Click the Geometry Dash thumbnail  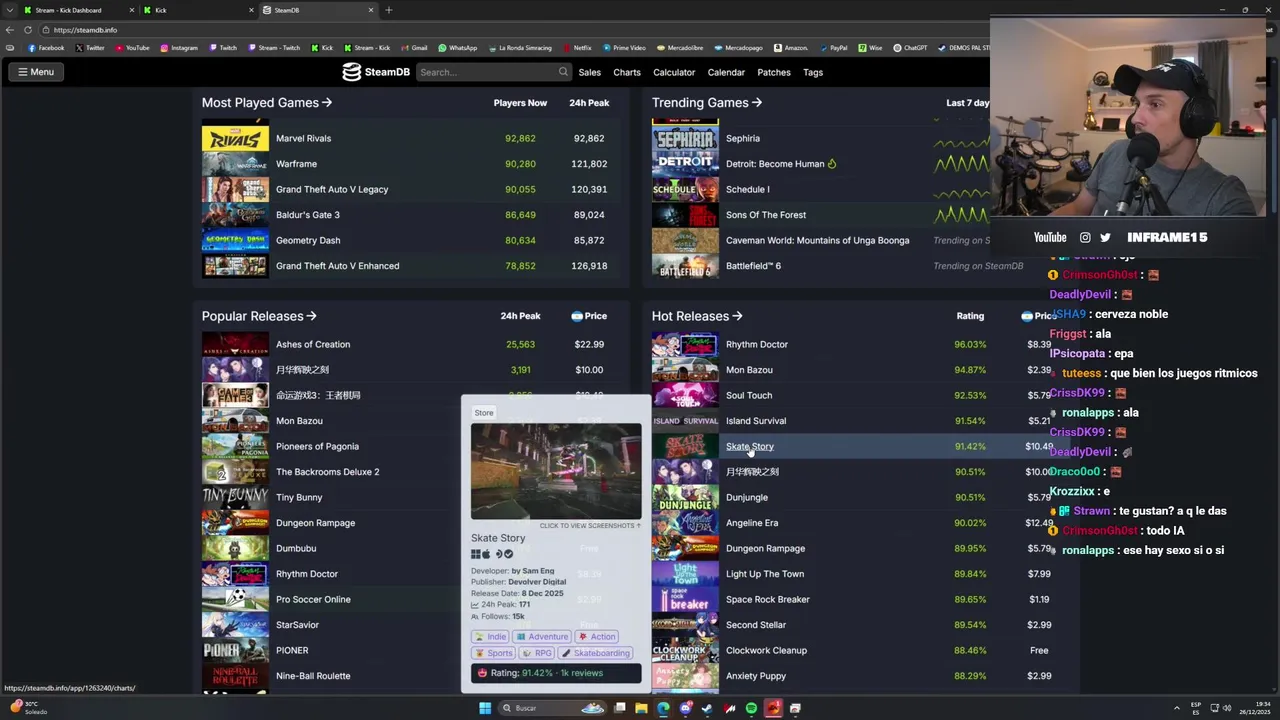pyautogui.click(x=235, y=240)
